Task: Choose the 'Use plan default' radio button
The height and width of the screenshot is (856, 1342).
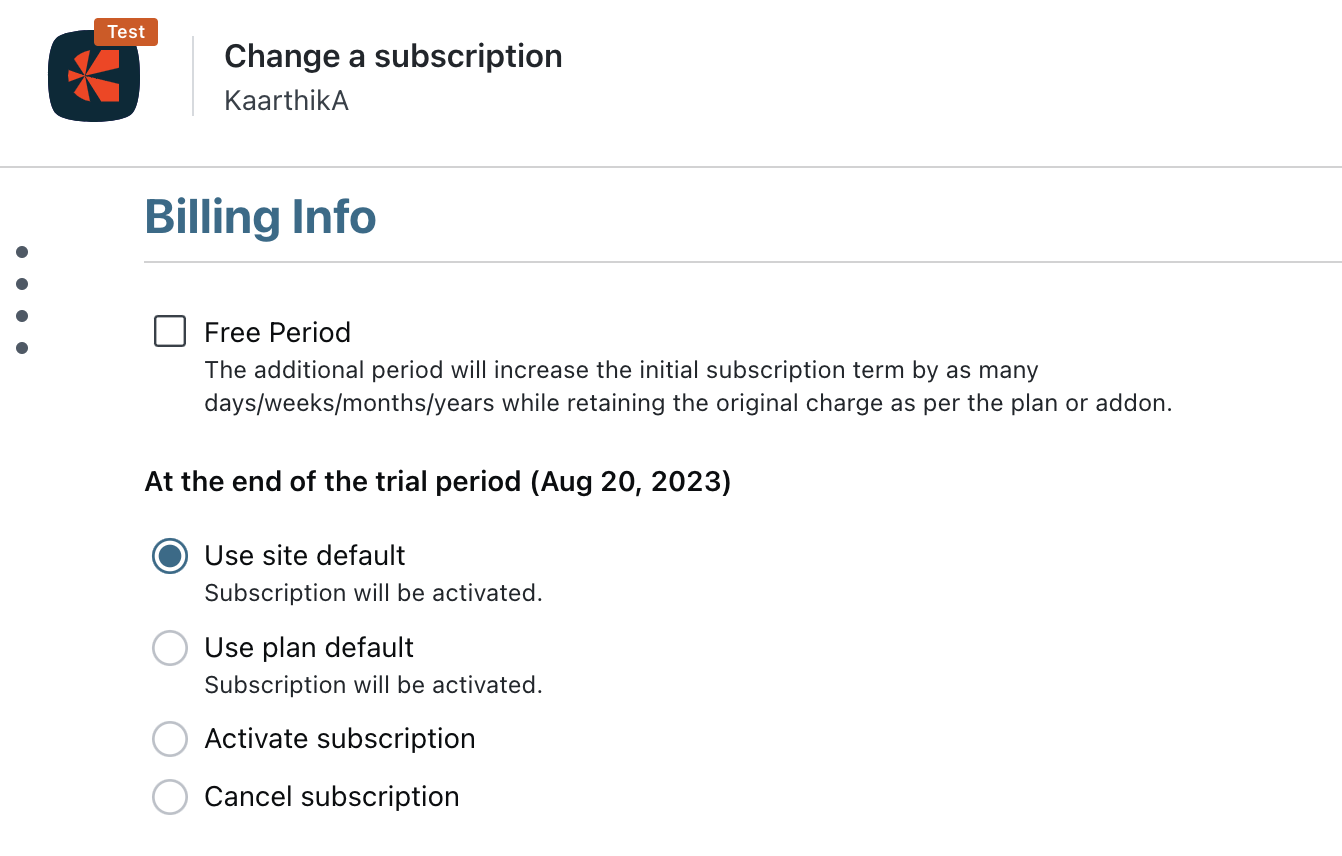Action: 170,648
